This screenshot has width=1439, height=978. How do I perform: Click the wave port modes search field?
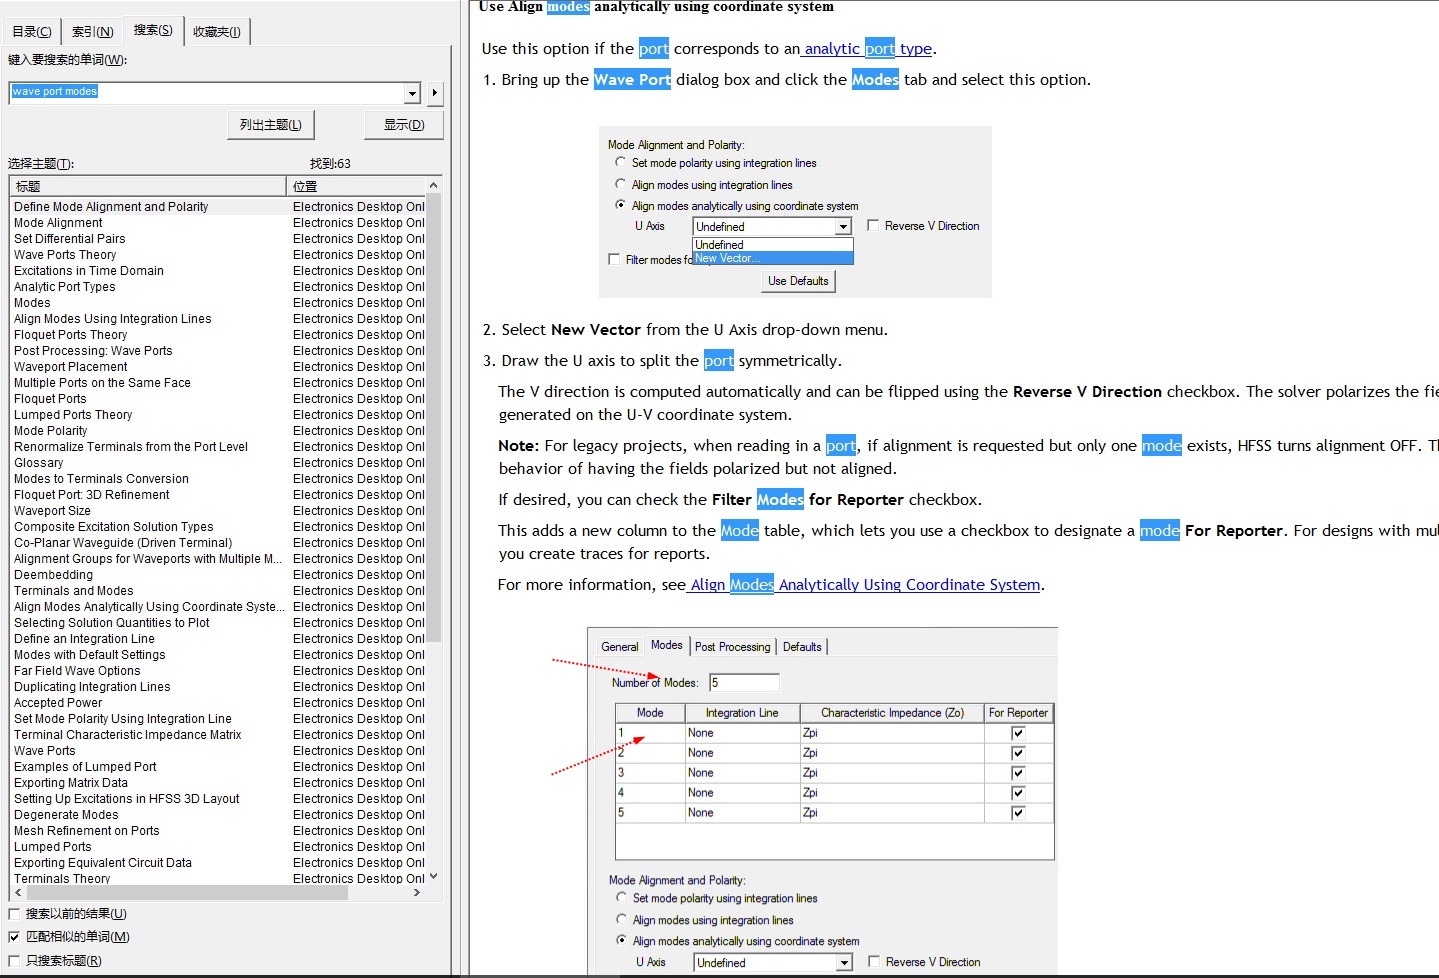205,92
